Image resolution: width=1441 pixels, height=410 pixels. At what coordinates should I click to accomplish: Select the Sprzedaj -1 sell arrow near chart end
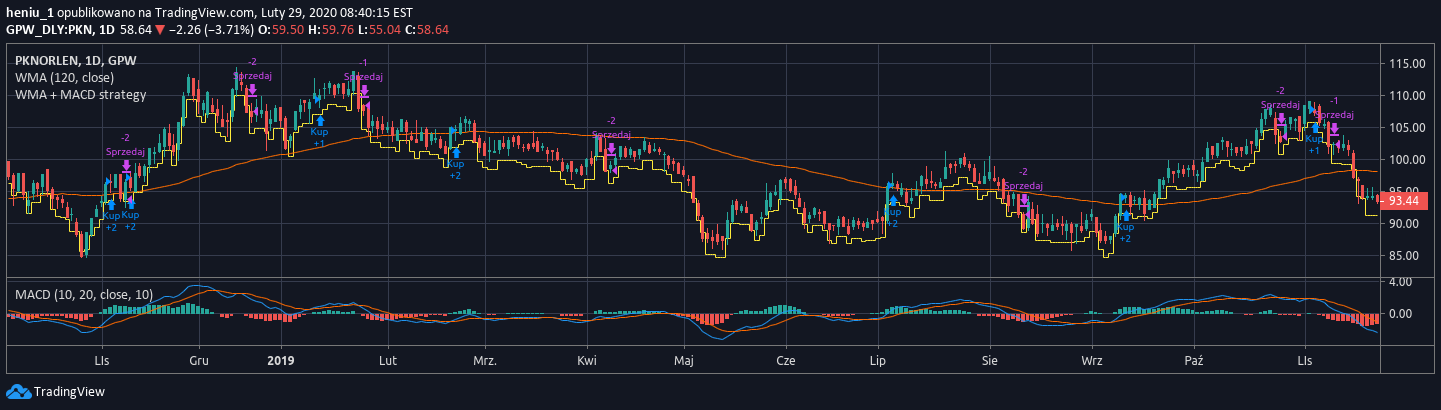click(x=1334, y=129)
